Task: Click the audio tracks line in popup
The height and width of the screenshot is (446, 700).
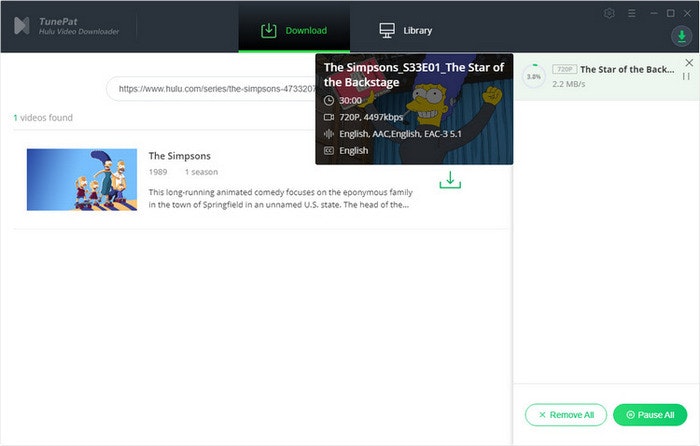Action: (393, 134)
